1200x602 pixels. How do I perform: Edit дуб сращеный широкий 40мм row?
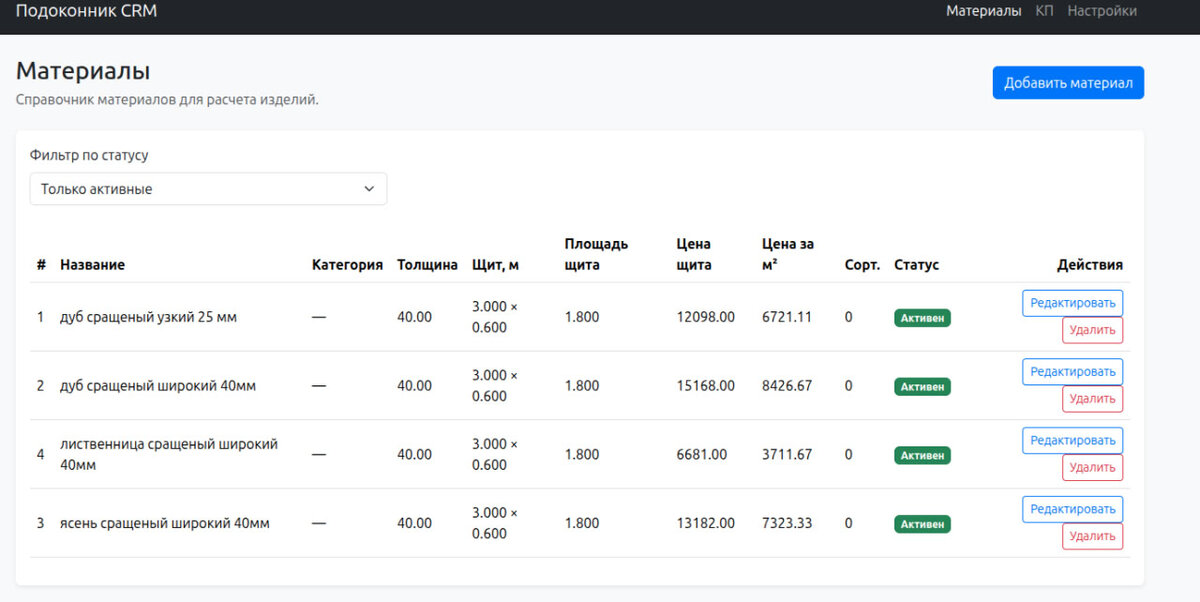[x=1072, y=372]
